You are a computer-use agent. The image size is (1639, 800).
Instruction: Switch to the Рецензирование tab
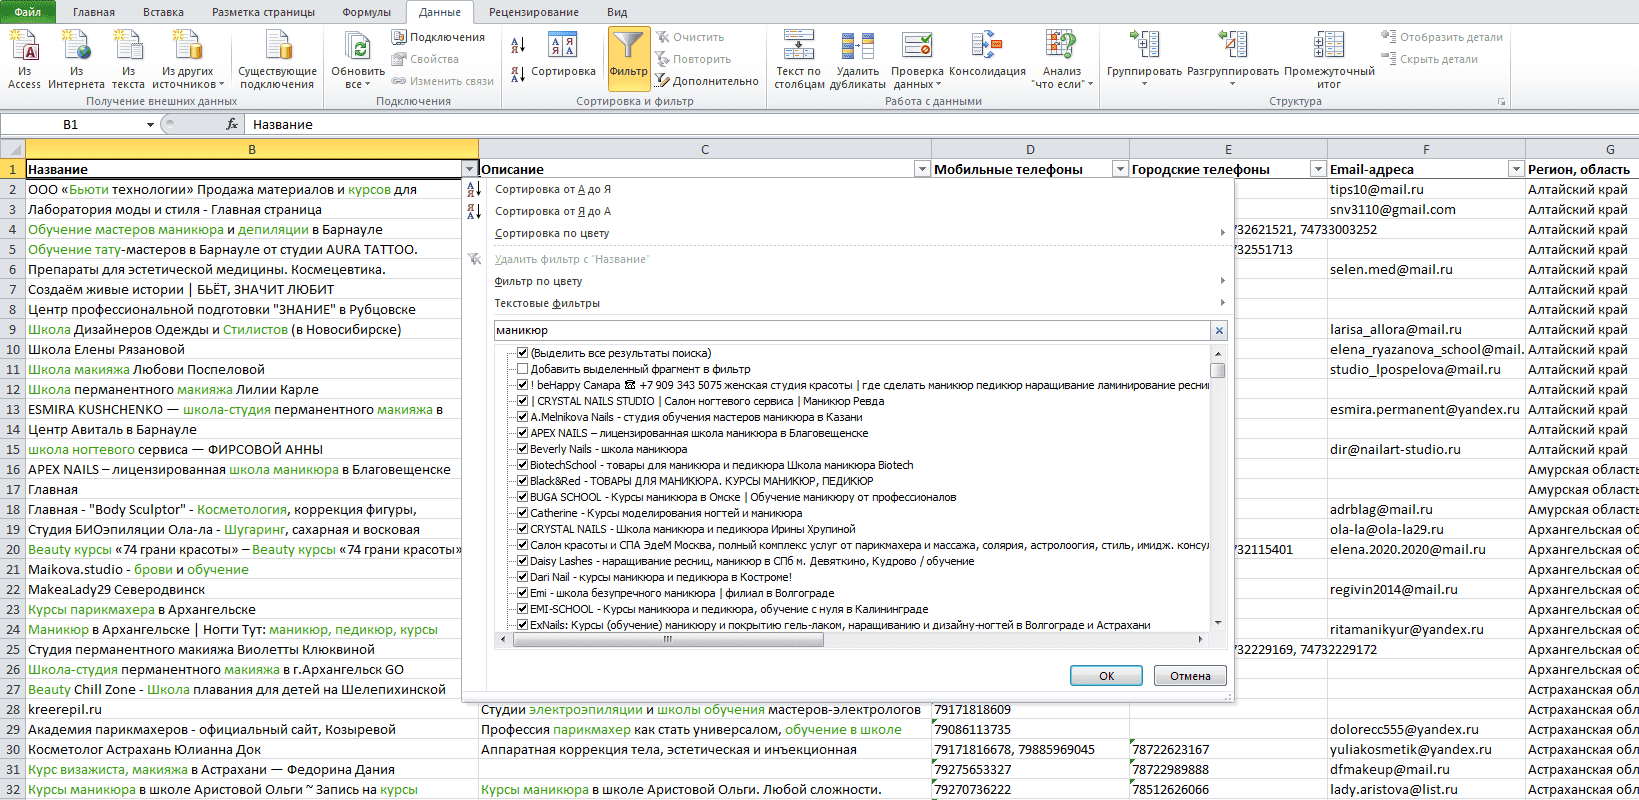[x=534, y=12]
